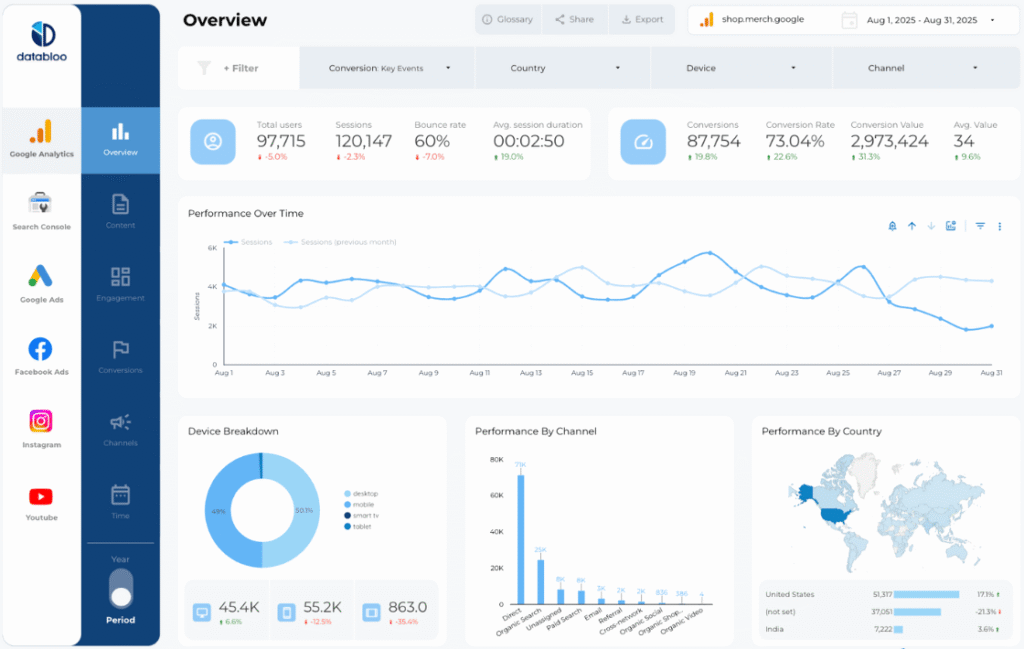Viewport: 1024px width, 649px height.
Task: Hide the Sessions previous month series
Action: tap(339, 241)
